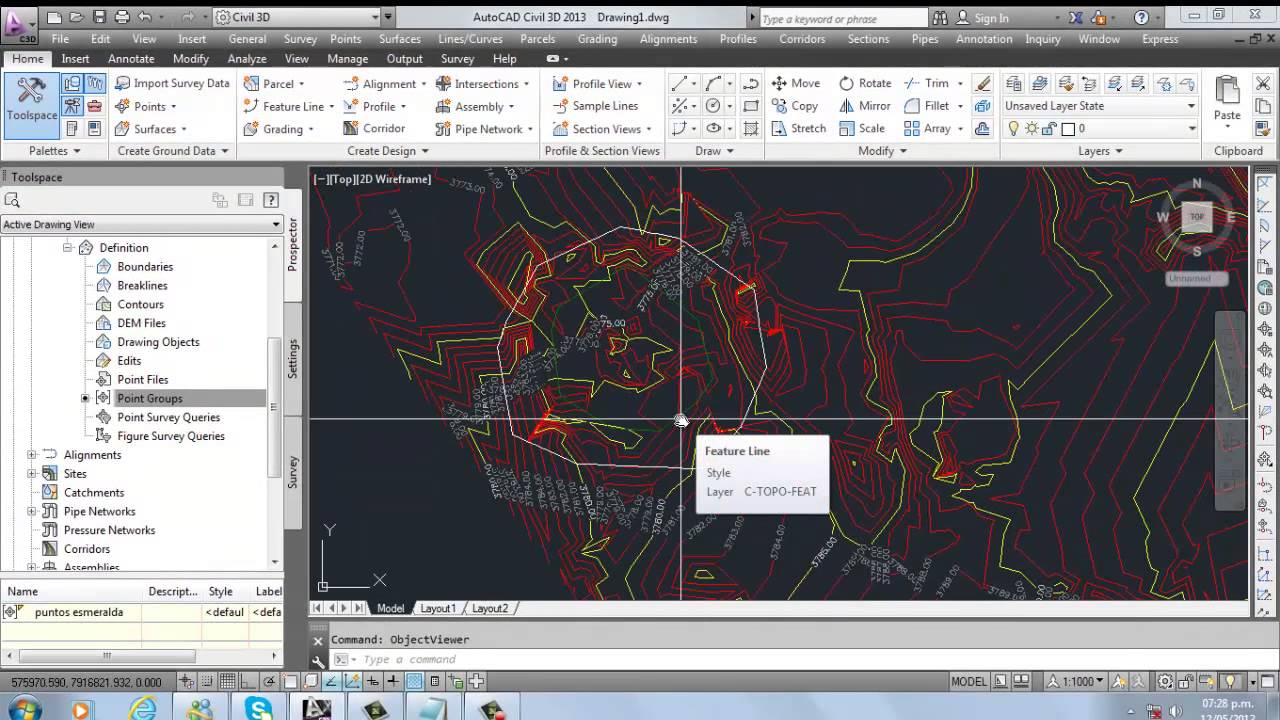Toggle the layer on/off lightbulb icon
Screen dimensions: 1280x720
point(1013,129)
